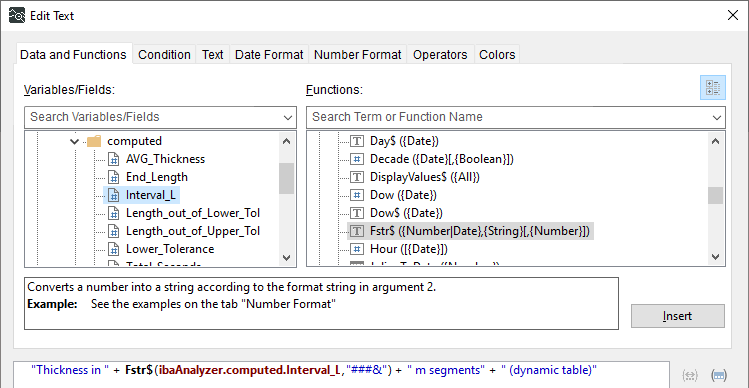
Task: Select the computed folder icon
Action: pos(95,141)
